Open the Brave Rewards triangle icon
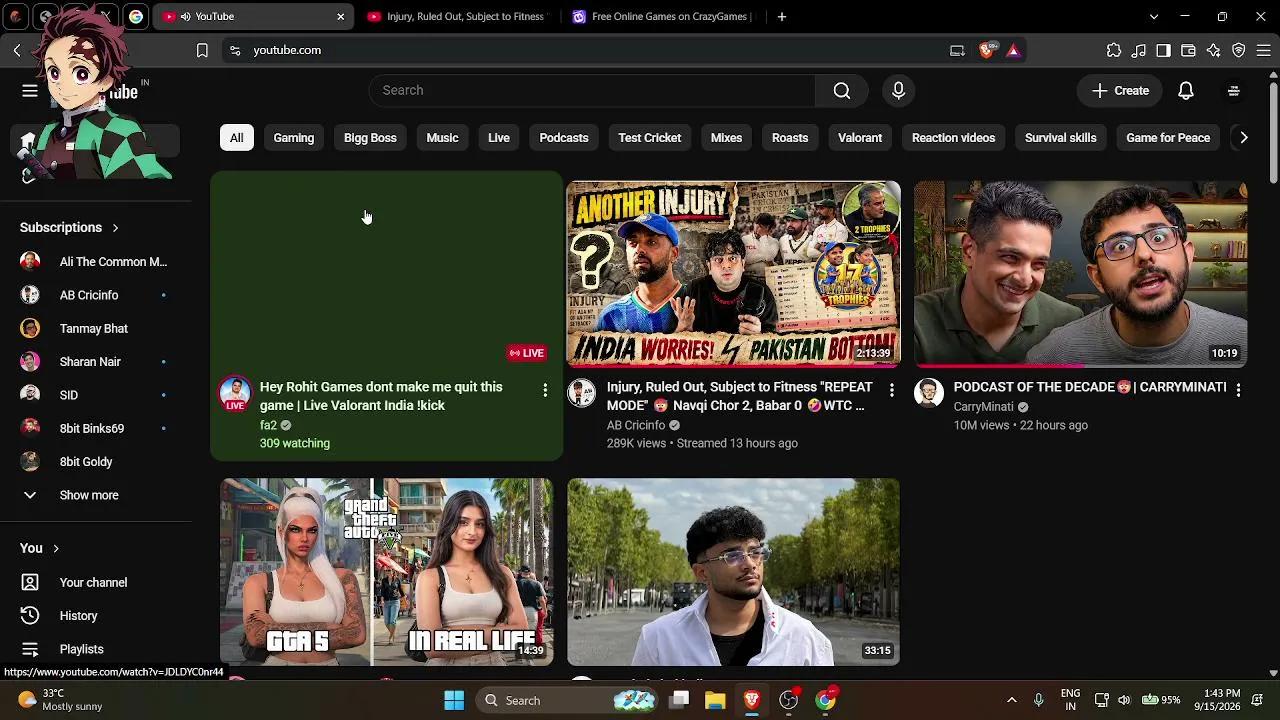 [1013, 50]
